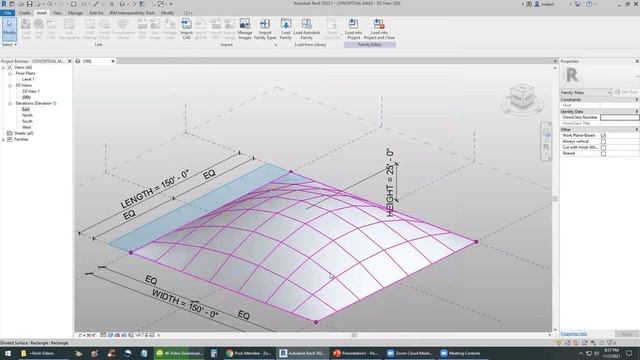The height and width of the screenshot is (360, 640).
Task: Click Load into Project and Close
Action: coord(379,29)
